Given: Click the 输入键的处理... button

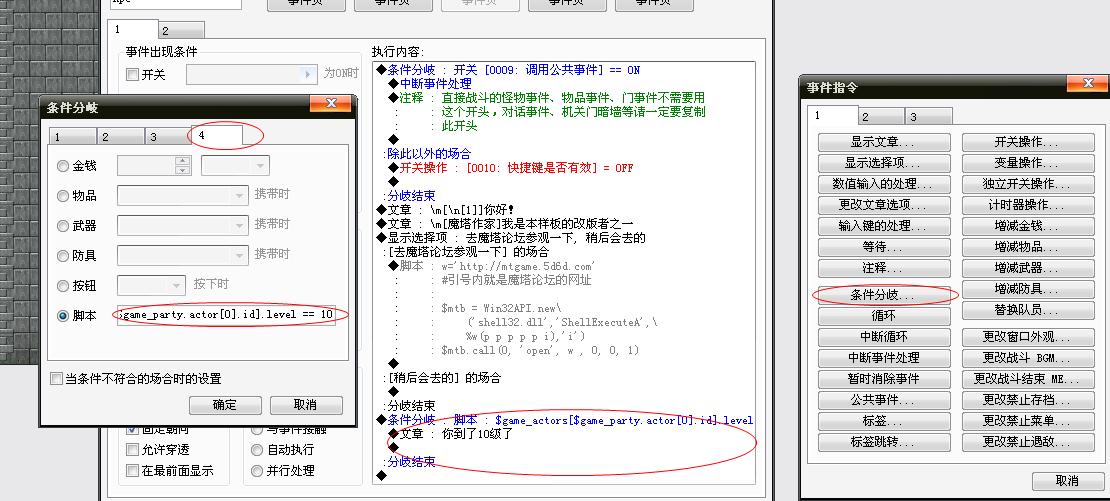Looking at the screenshot, I should [884, 226].
